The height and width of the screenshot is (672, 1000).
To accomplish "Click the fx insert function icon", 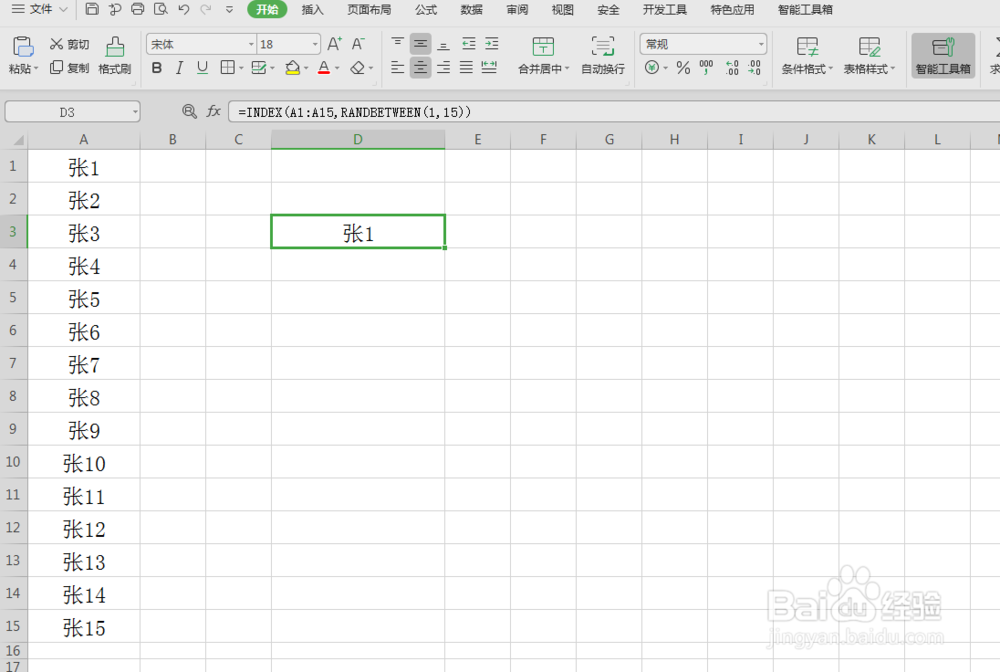I will click(x=213, y=112).
